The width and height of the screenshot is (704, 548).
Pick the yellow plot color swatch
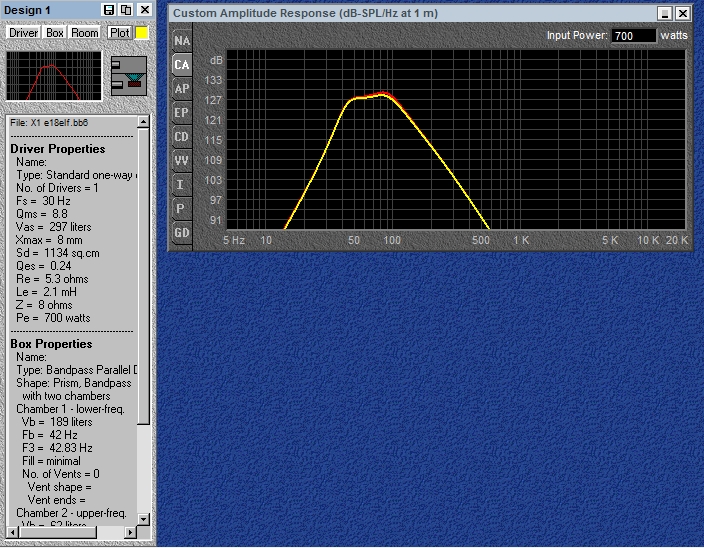pyautogui.click(x=142, y=33)
